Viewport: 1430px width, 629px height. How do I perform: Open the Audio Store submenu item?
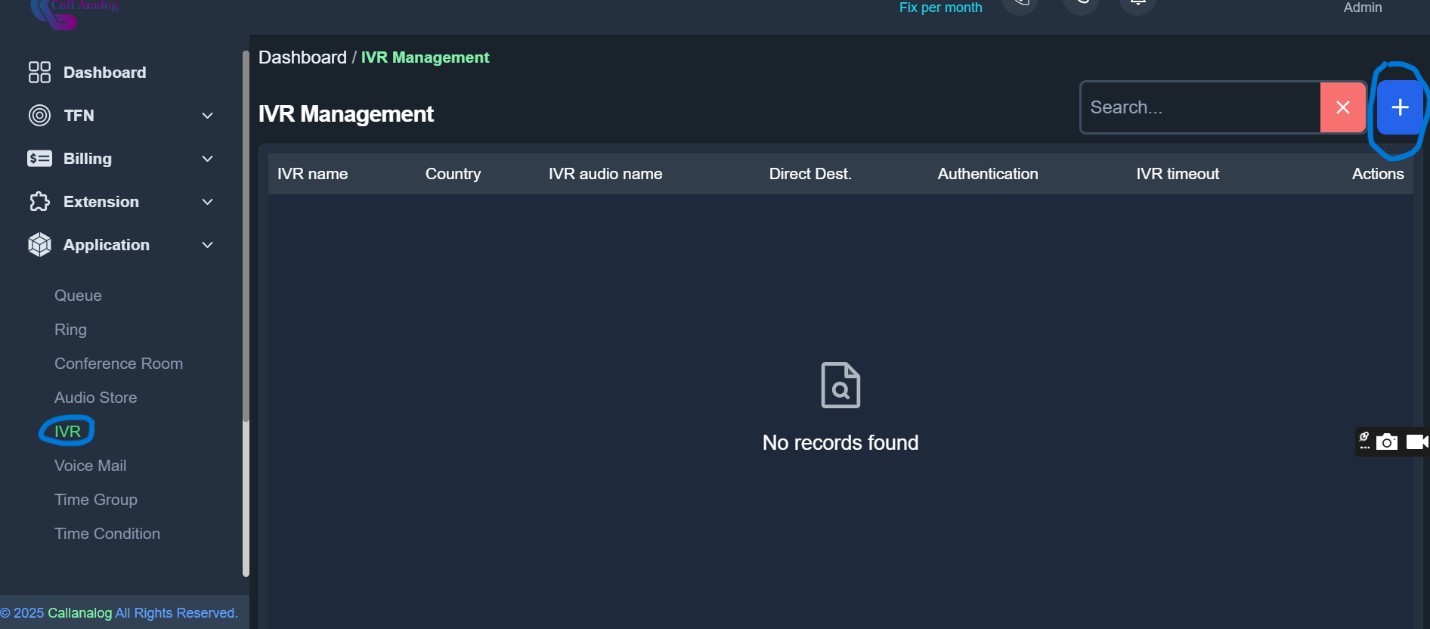point(95,397)
